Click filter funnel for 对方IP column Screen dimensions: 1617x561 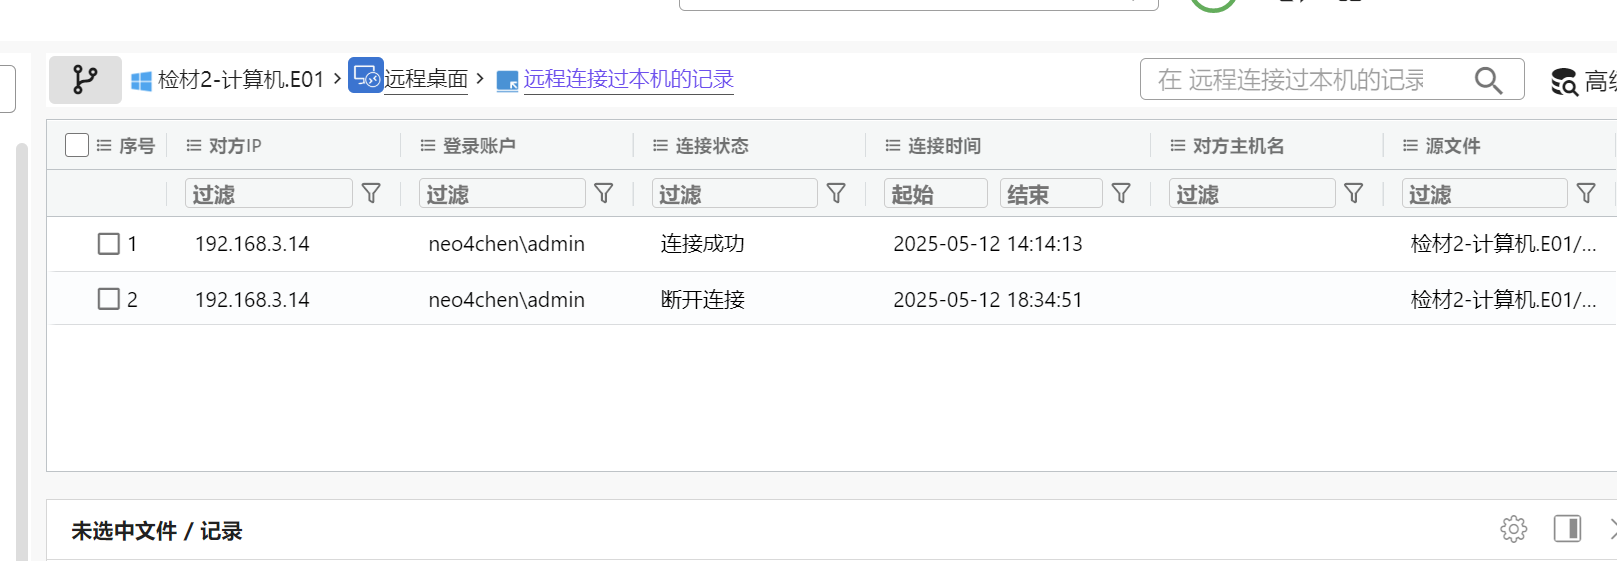pyautogui.click(x=371, y=193)
